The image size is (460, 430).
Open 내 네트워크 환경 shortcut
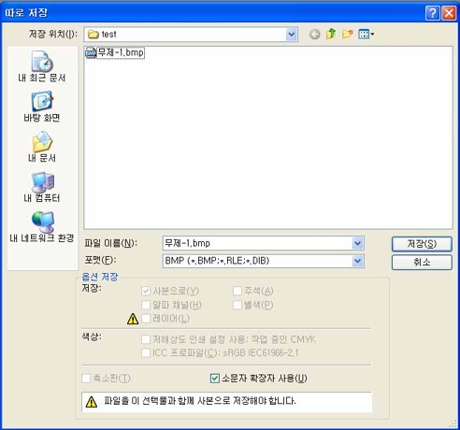tap(42, 227)
